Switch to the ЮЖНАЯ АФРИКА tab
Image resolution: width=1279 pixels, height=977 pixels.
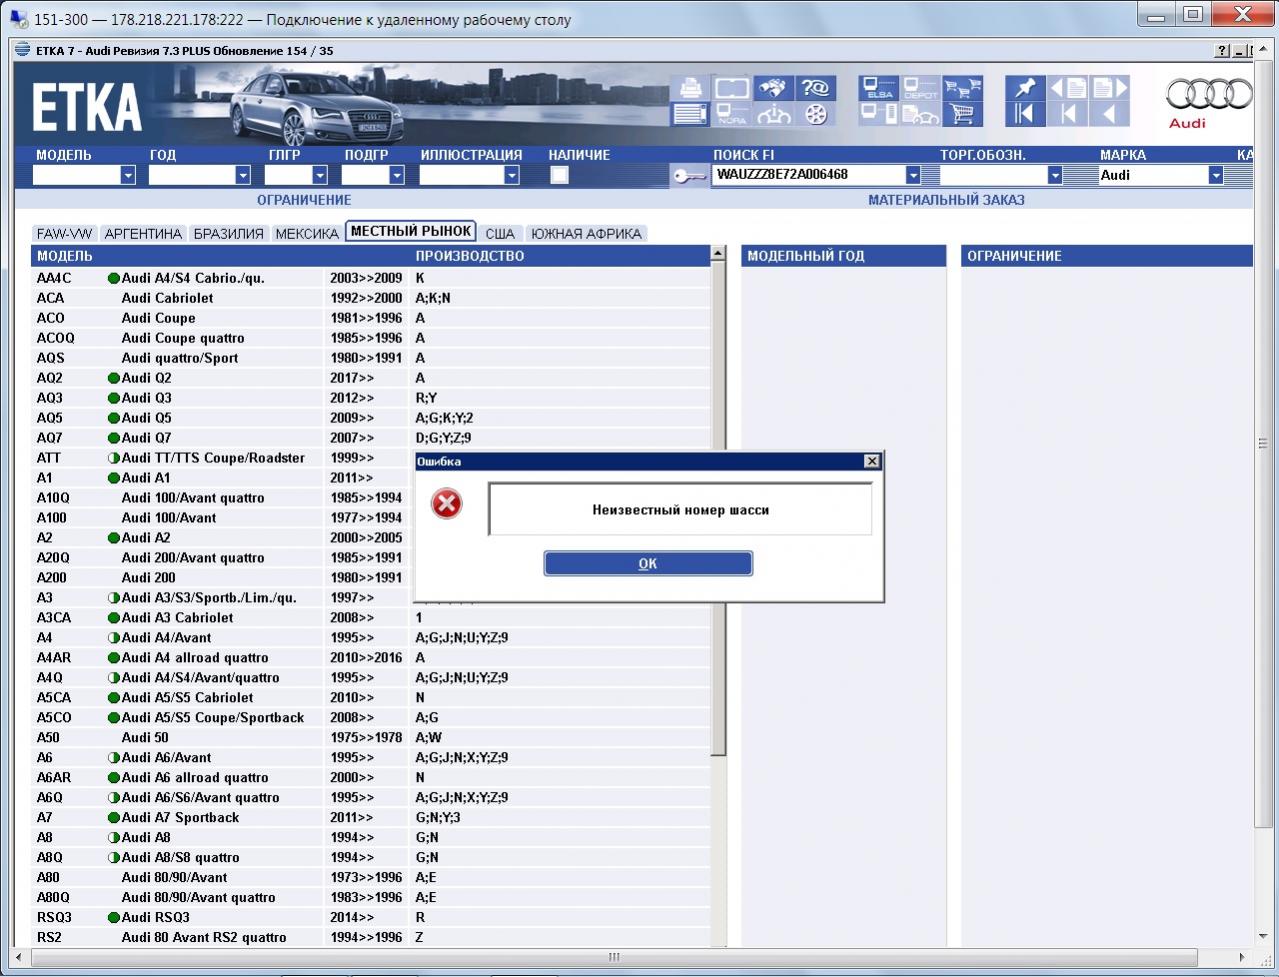pos(586,234)
